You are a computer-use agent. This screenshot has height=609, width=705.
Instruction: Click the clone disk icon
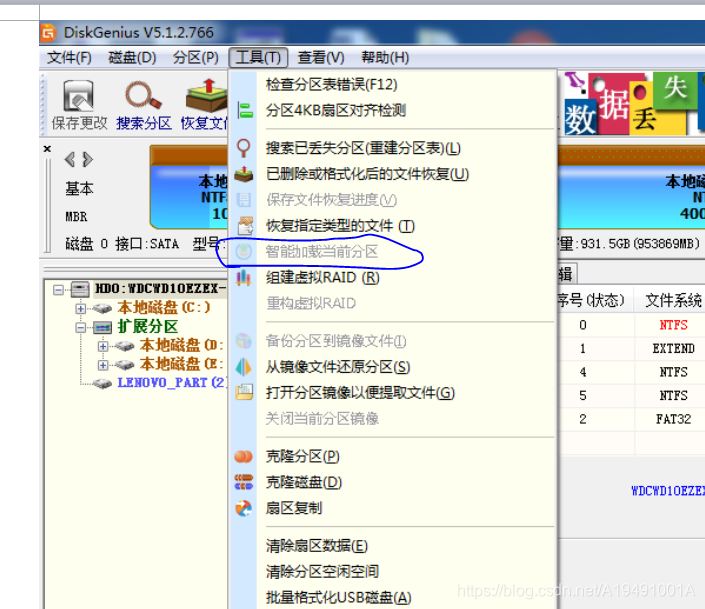point(244,482)
